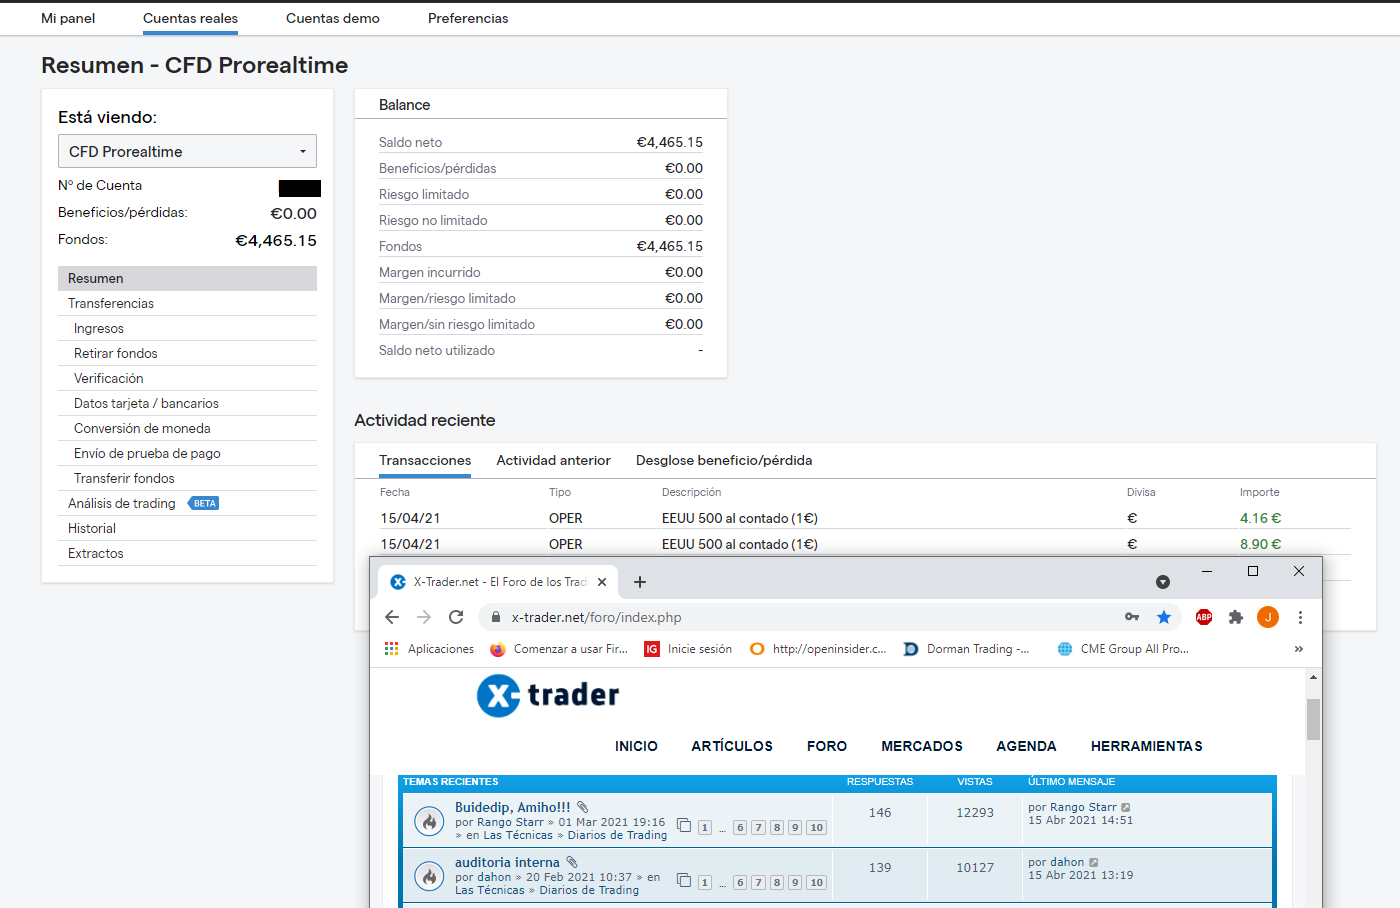Go to Ingresos in the sidebar
This screenshot has width=1400, height=908.
click(187, 328)
